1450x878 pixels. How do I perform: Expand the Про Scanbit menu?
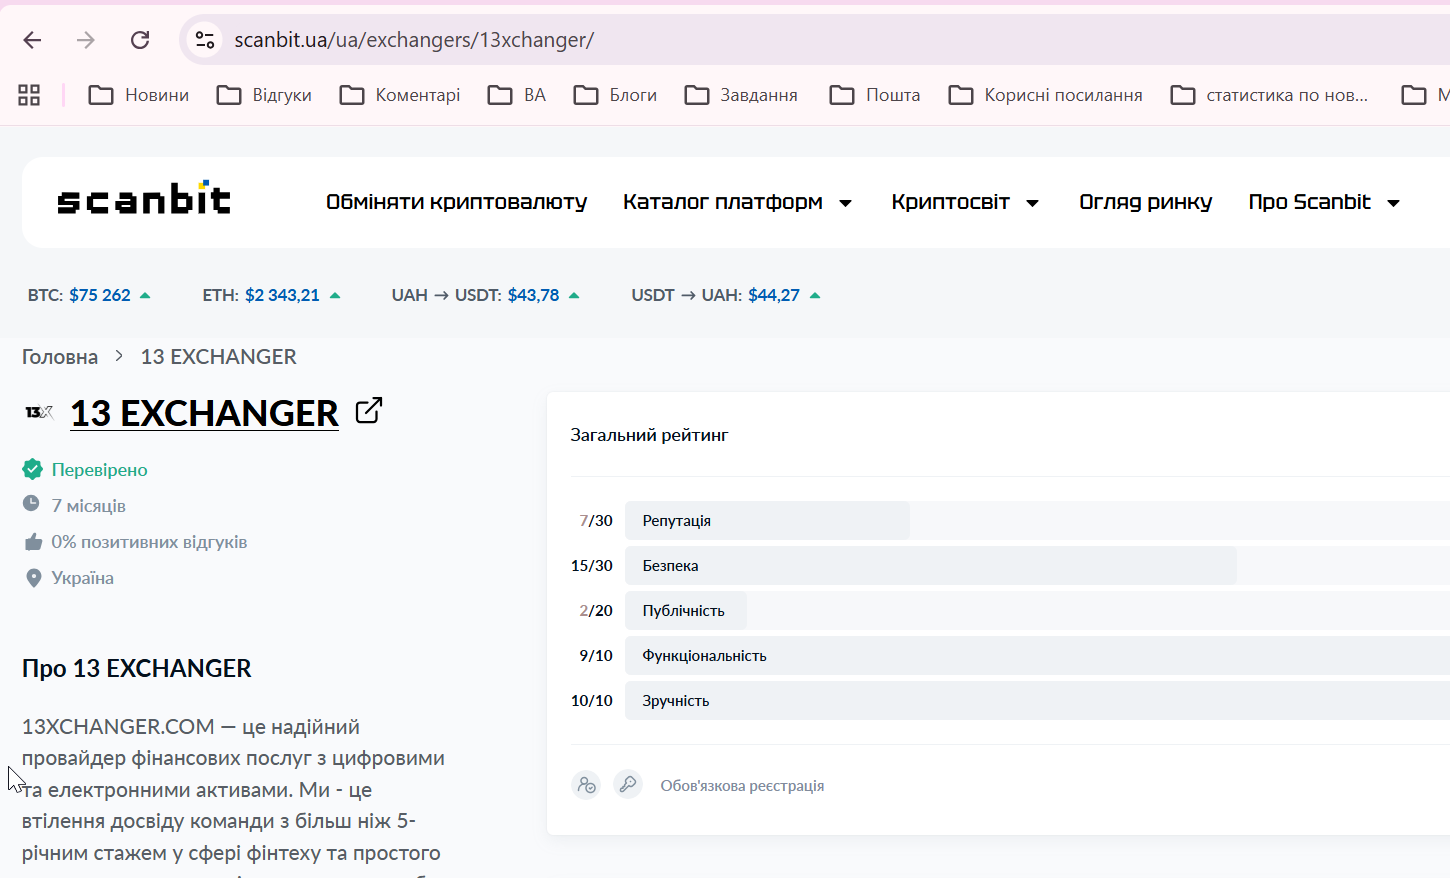[1324, 202]
